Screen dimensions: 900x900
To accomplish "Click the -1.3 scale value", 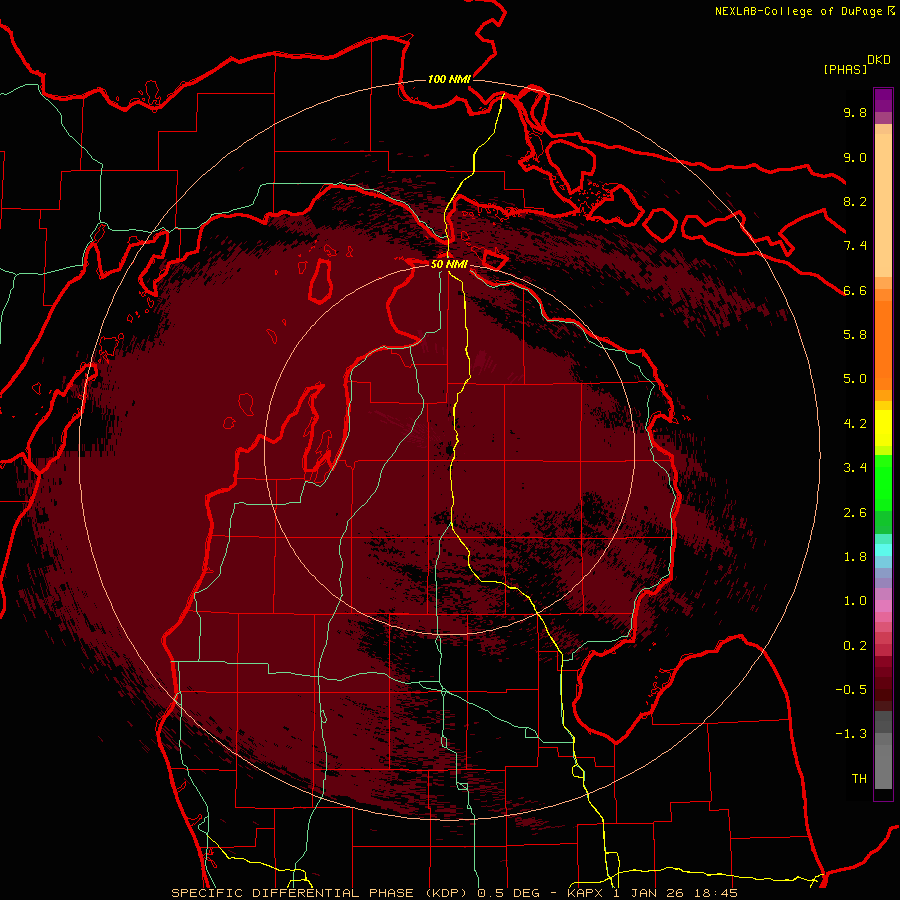I will [x=851, y=734].
